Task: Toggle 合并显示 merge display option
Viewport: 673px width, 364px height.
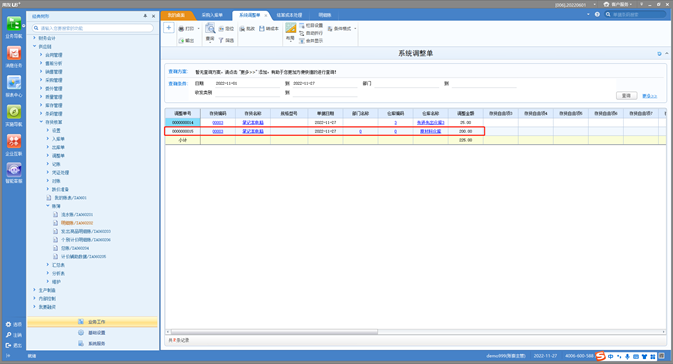Action: (311, 41)
